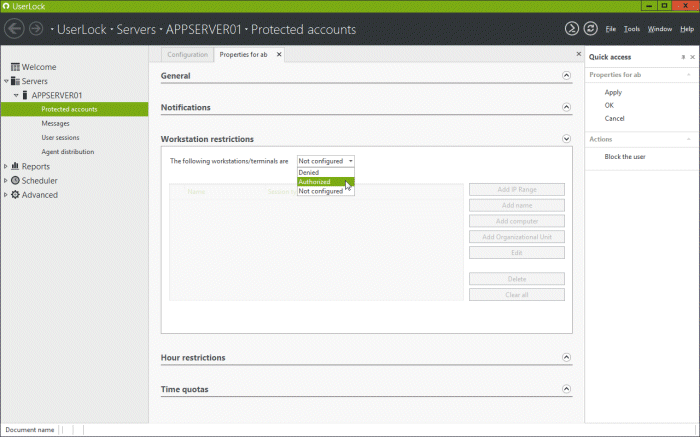The height and width of the screenshot is (437, 700).
Task: Switch to the Configuration tab
Action: 187,54
